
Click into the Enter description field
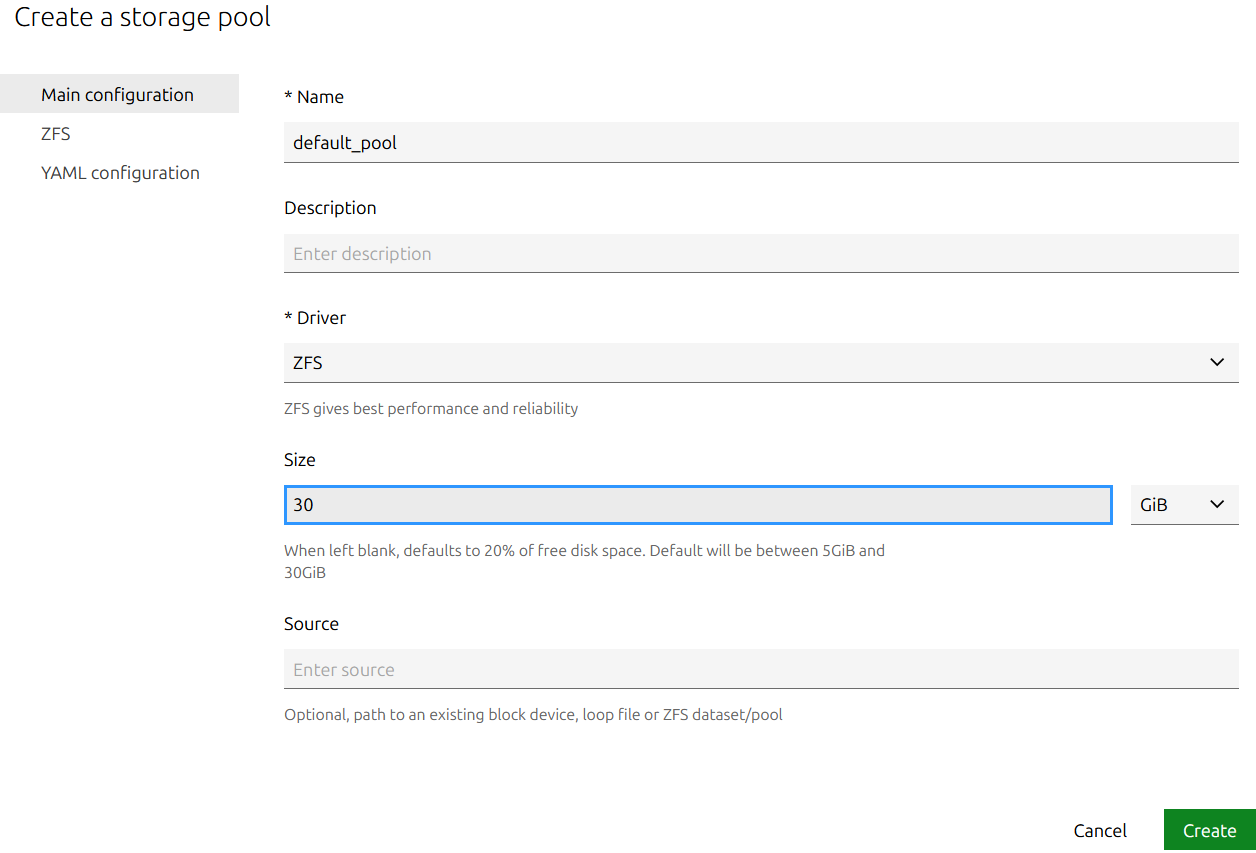point(760,253)
